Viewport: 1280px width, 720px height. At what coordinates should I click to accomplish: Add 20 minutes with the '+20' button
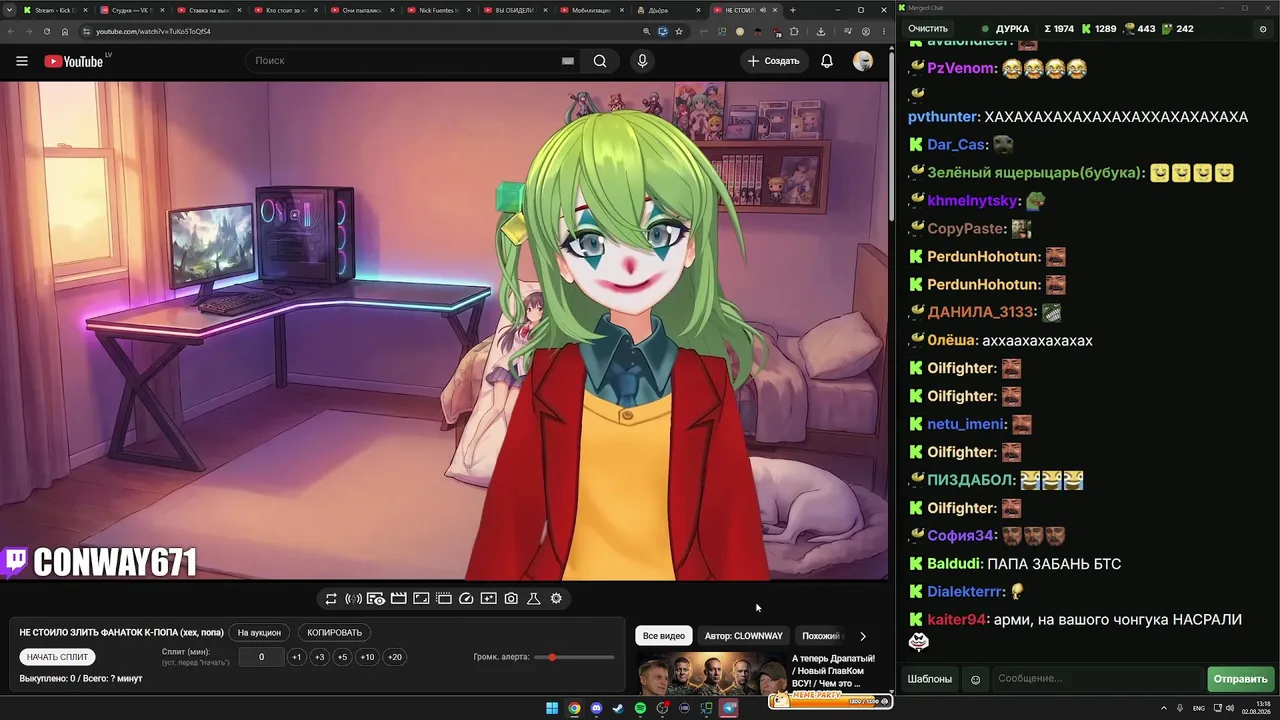pos(395,657)
